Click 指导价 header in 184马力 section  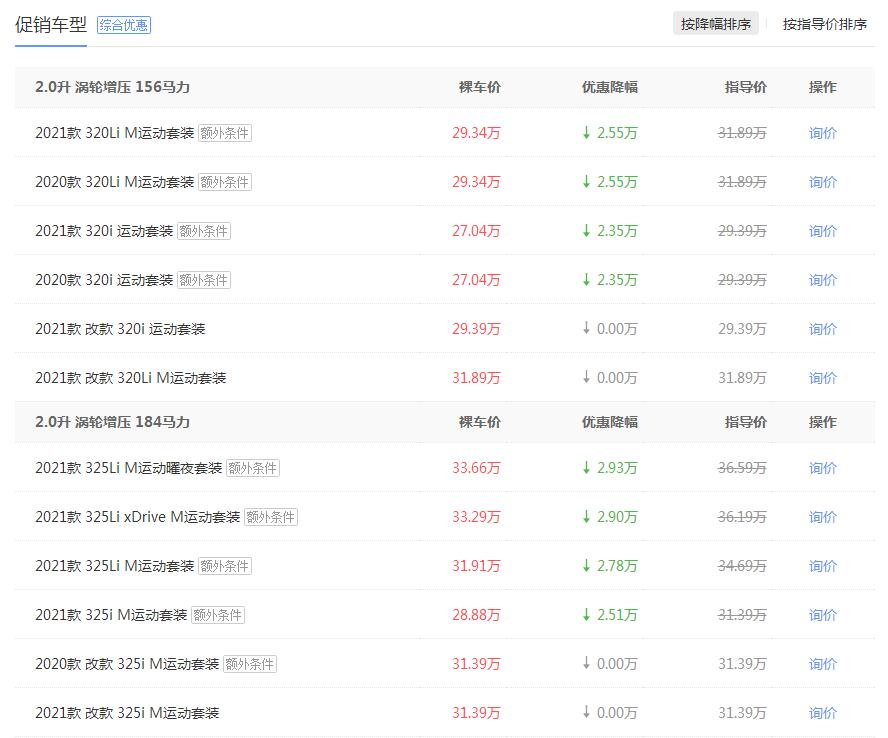(746, 422)
